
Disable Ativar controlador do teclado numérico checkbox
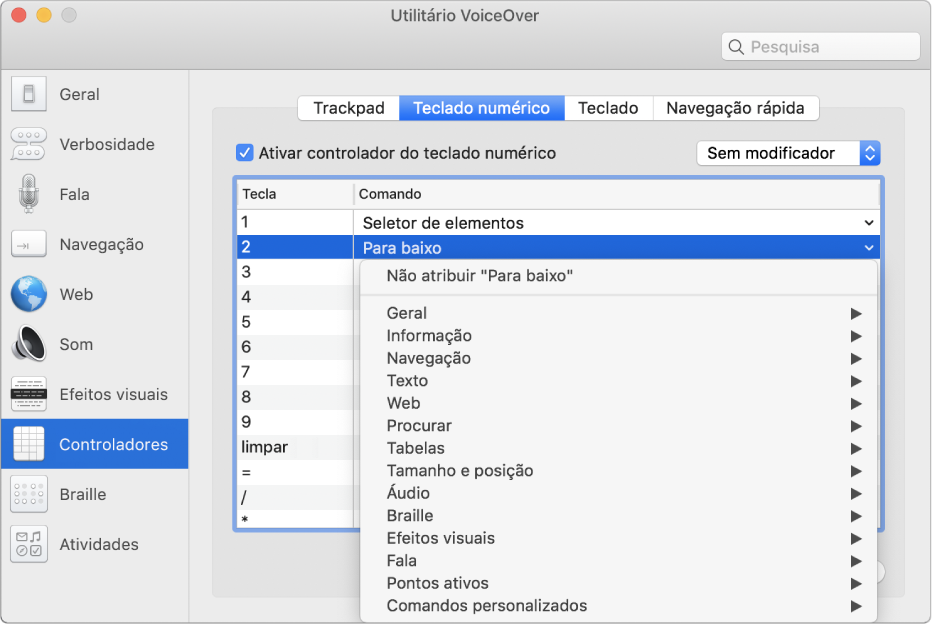click(244, 153)
